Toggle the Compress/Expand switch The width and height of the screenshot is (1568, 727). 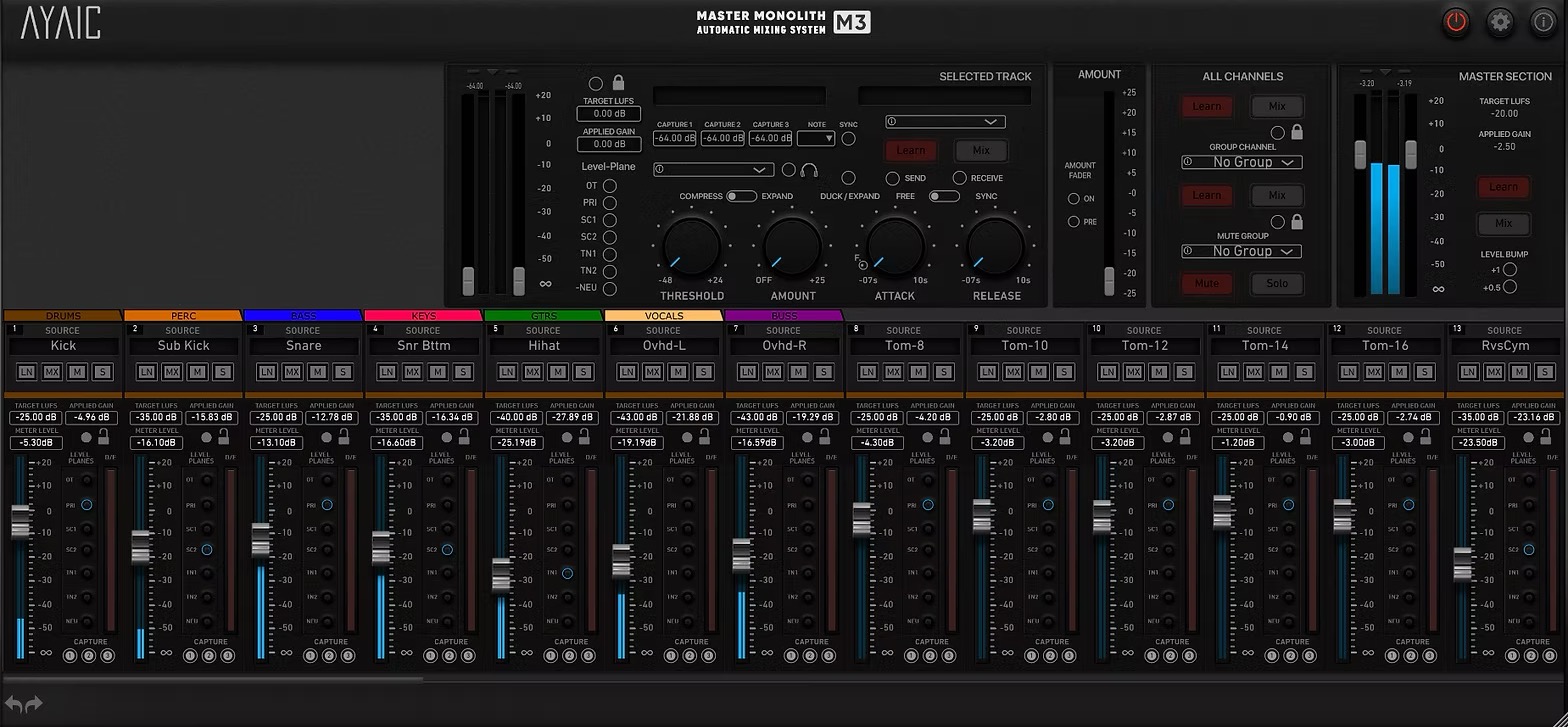tap(741, 196)
